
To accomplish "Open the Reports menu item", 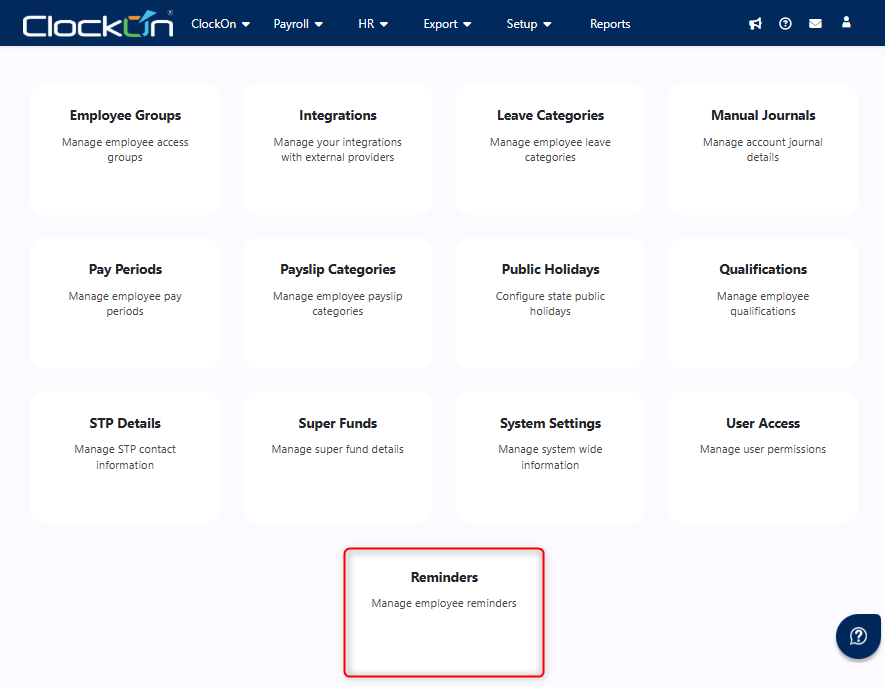I will pos(610,24).
